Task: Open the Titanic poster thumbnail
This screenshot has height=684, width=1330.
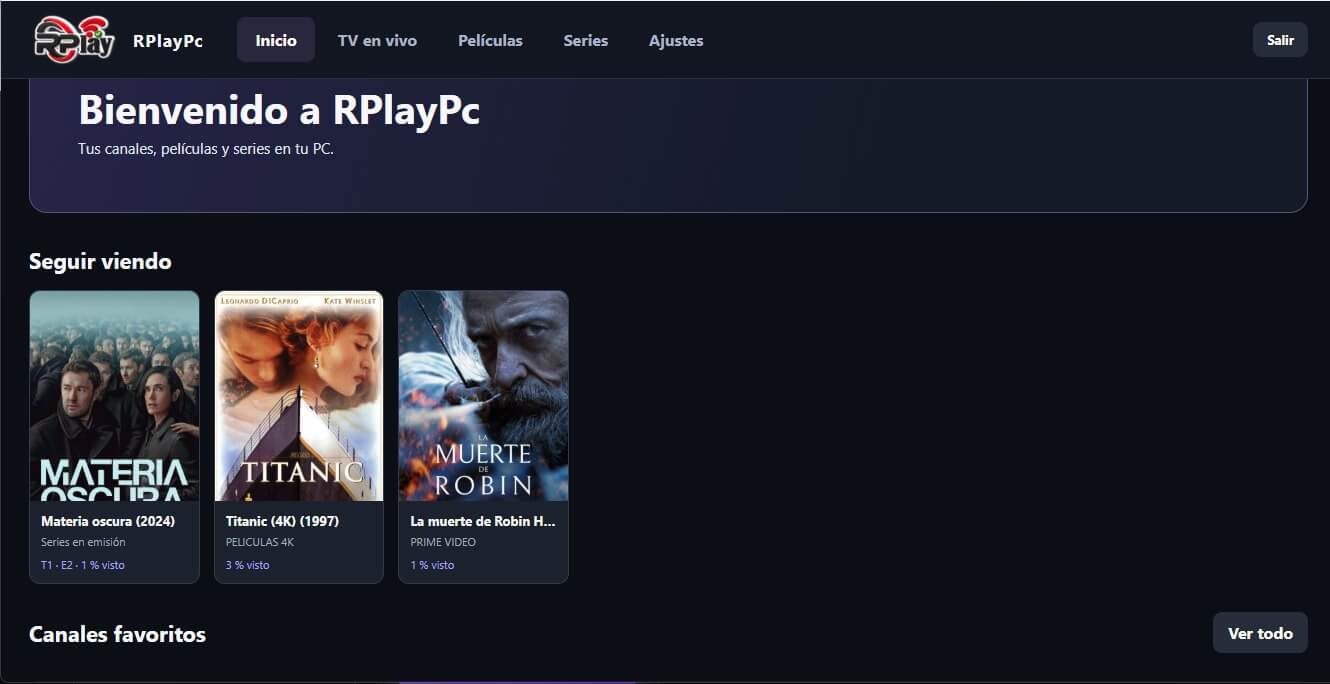Action: pos(299,396)
